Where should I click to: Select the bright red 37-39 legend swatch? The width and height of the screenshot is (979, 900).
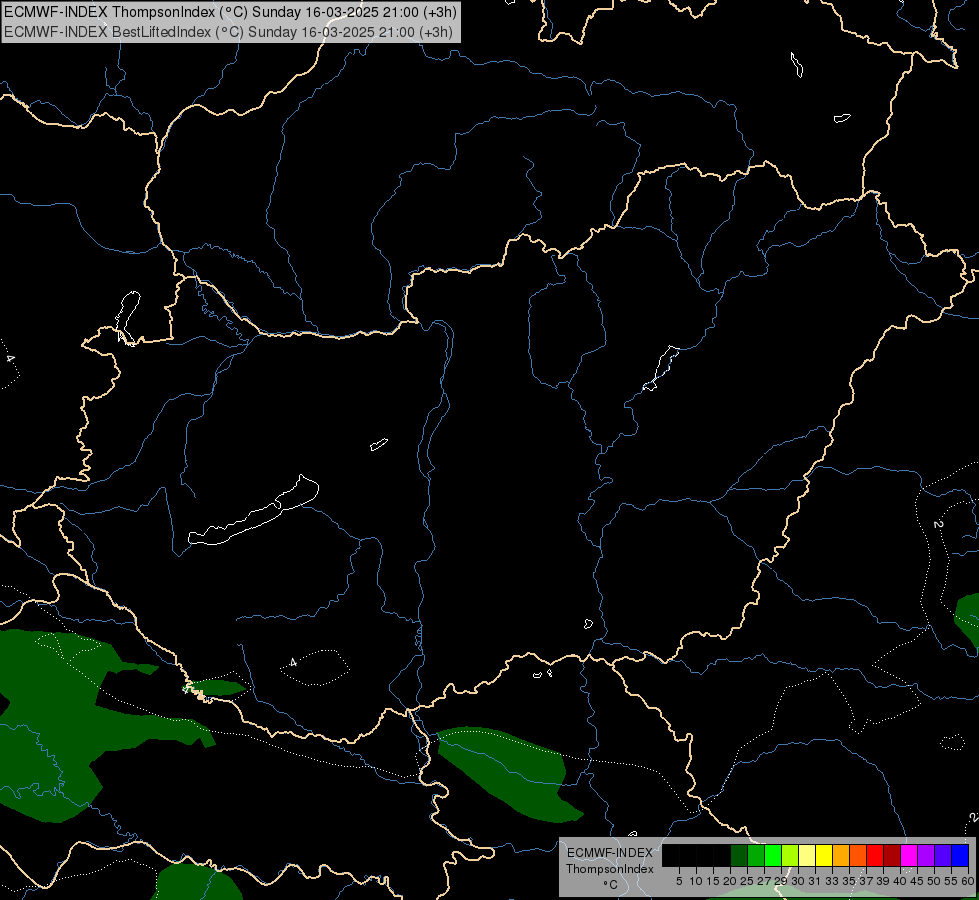(875, 856)
